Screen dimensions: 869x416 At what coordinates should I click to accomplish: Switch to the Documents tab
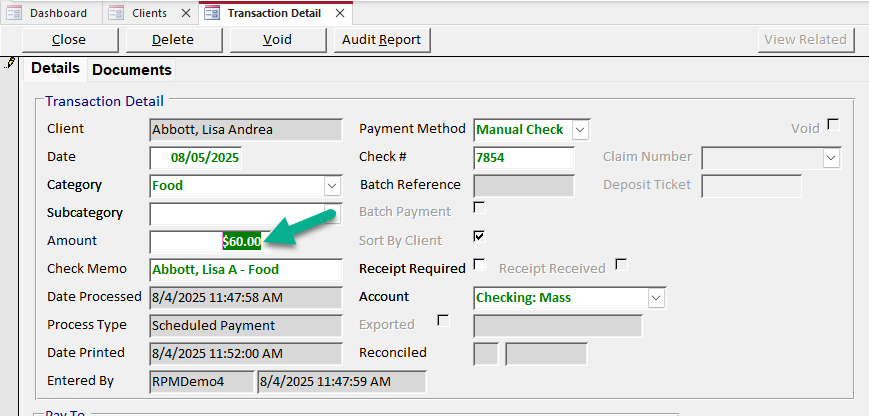coord(132,70)
